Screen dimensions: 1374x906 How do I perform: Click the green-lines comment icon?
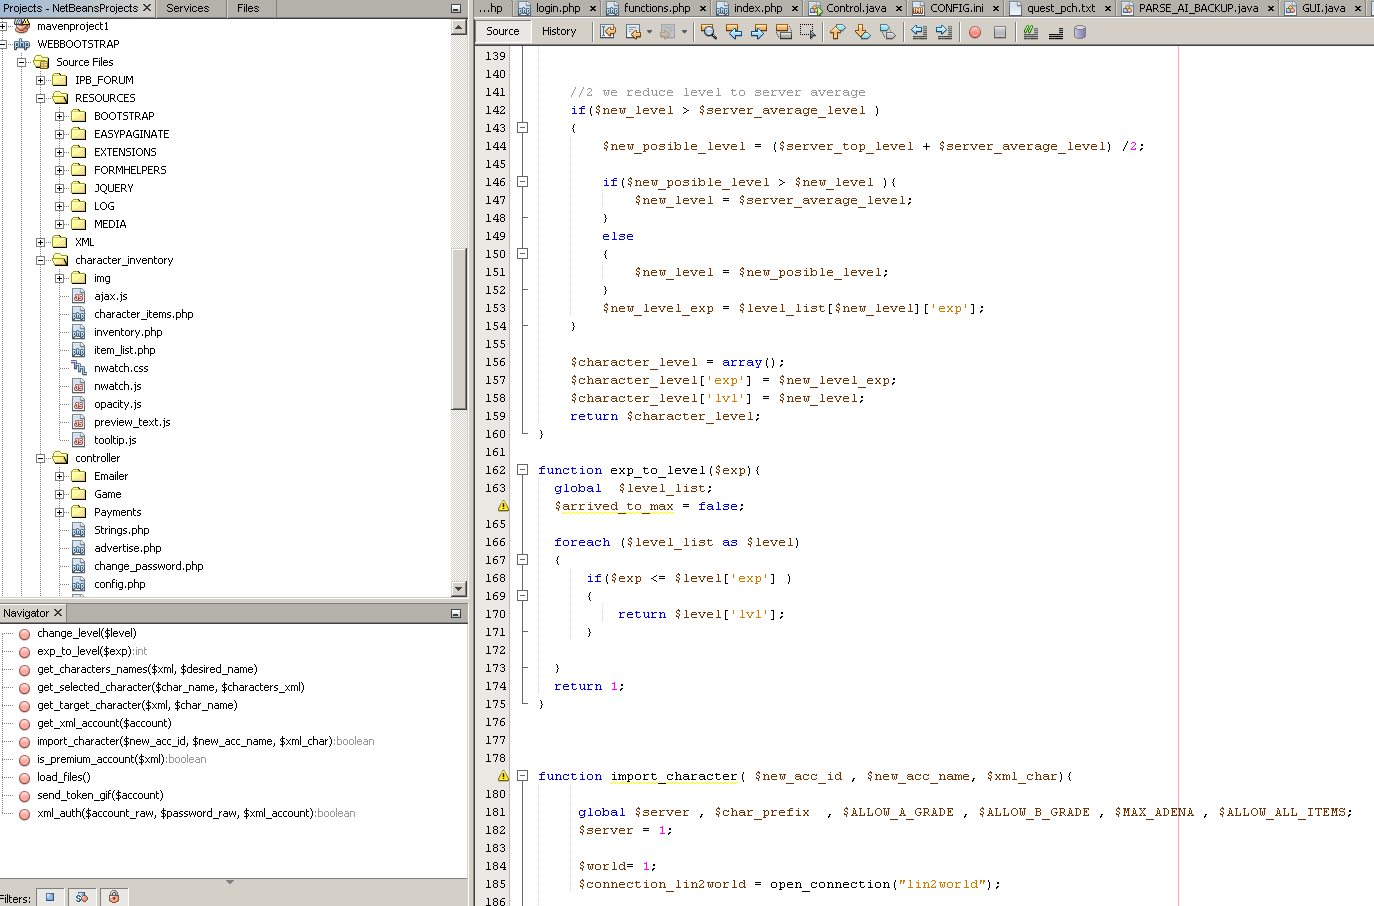pos(1031,32)
